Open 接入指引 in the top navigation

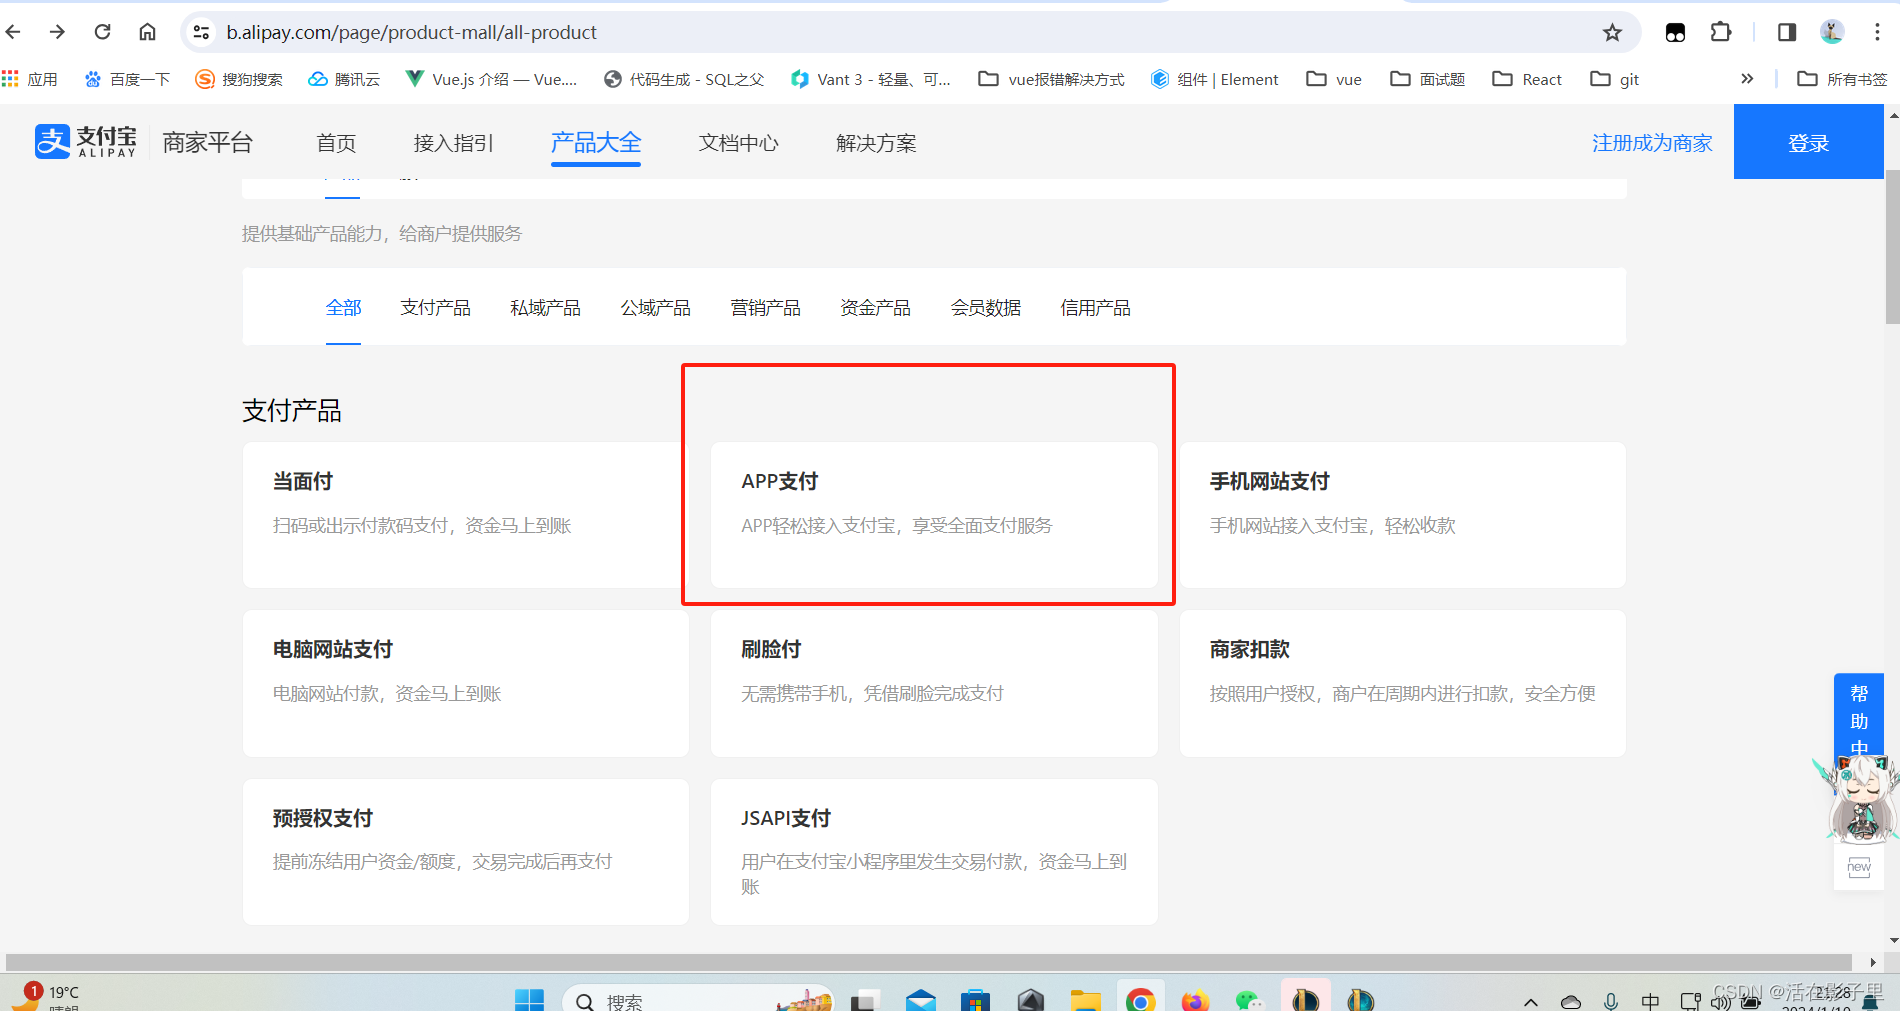click(453, 143)
